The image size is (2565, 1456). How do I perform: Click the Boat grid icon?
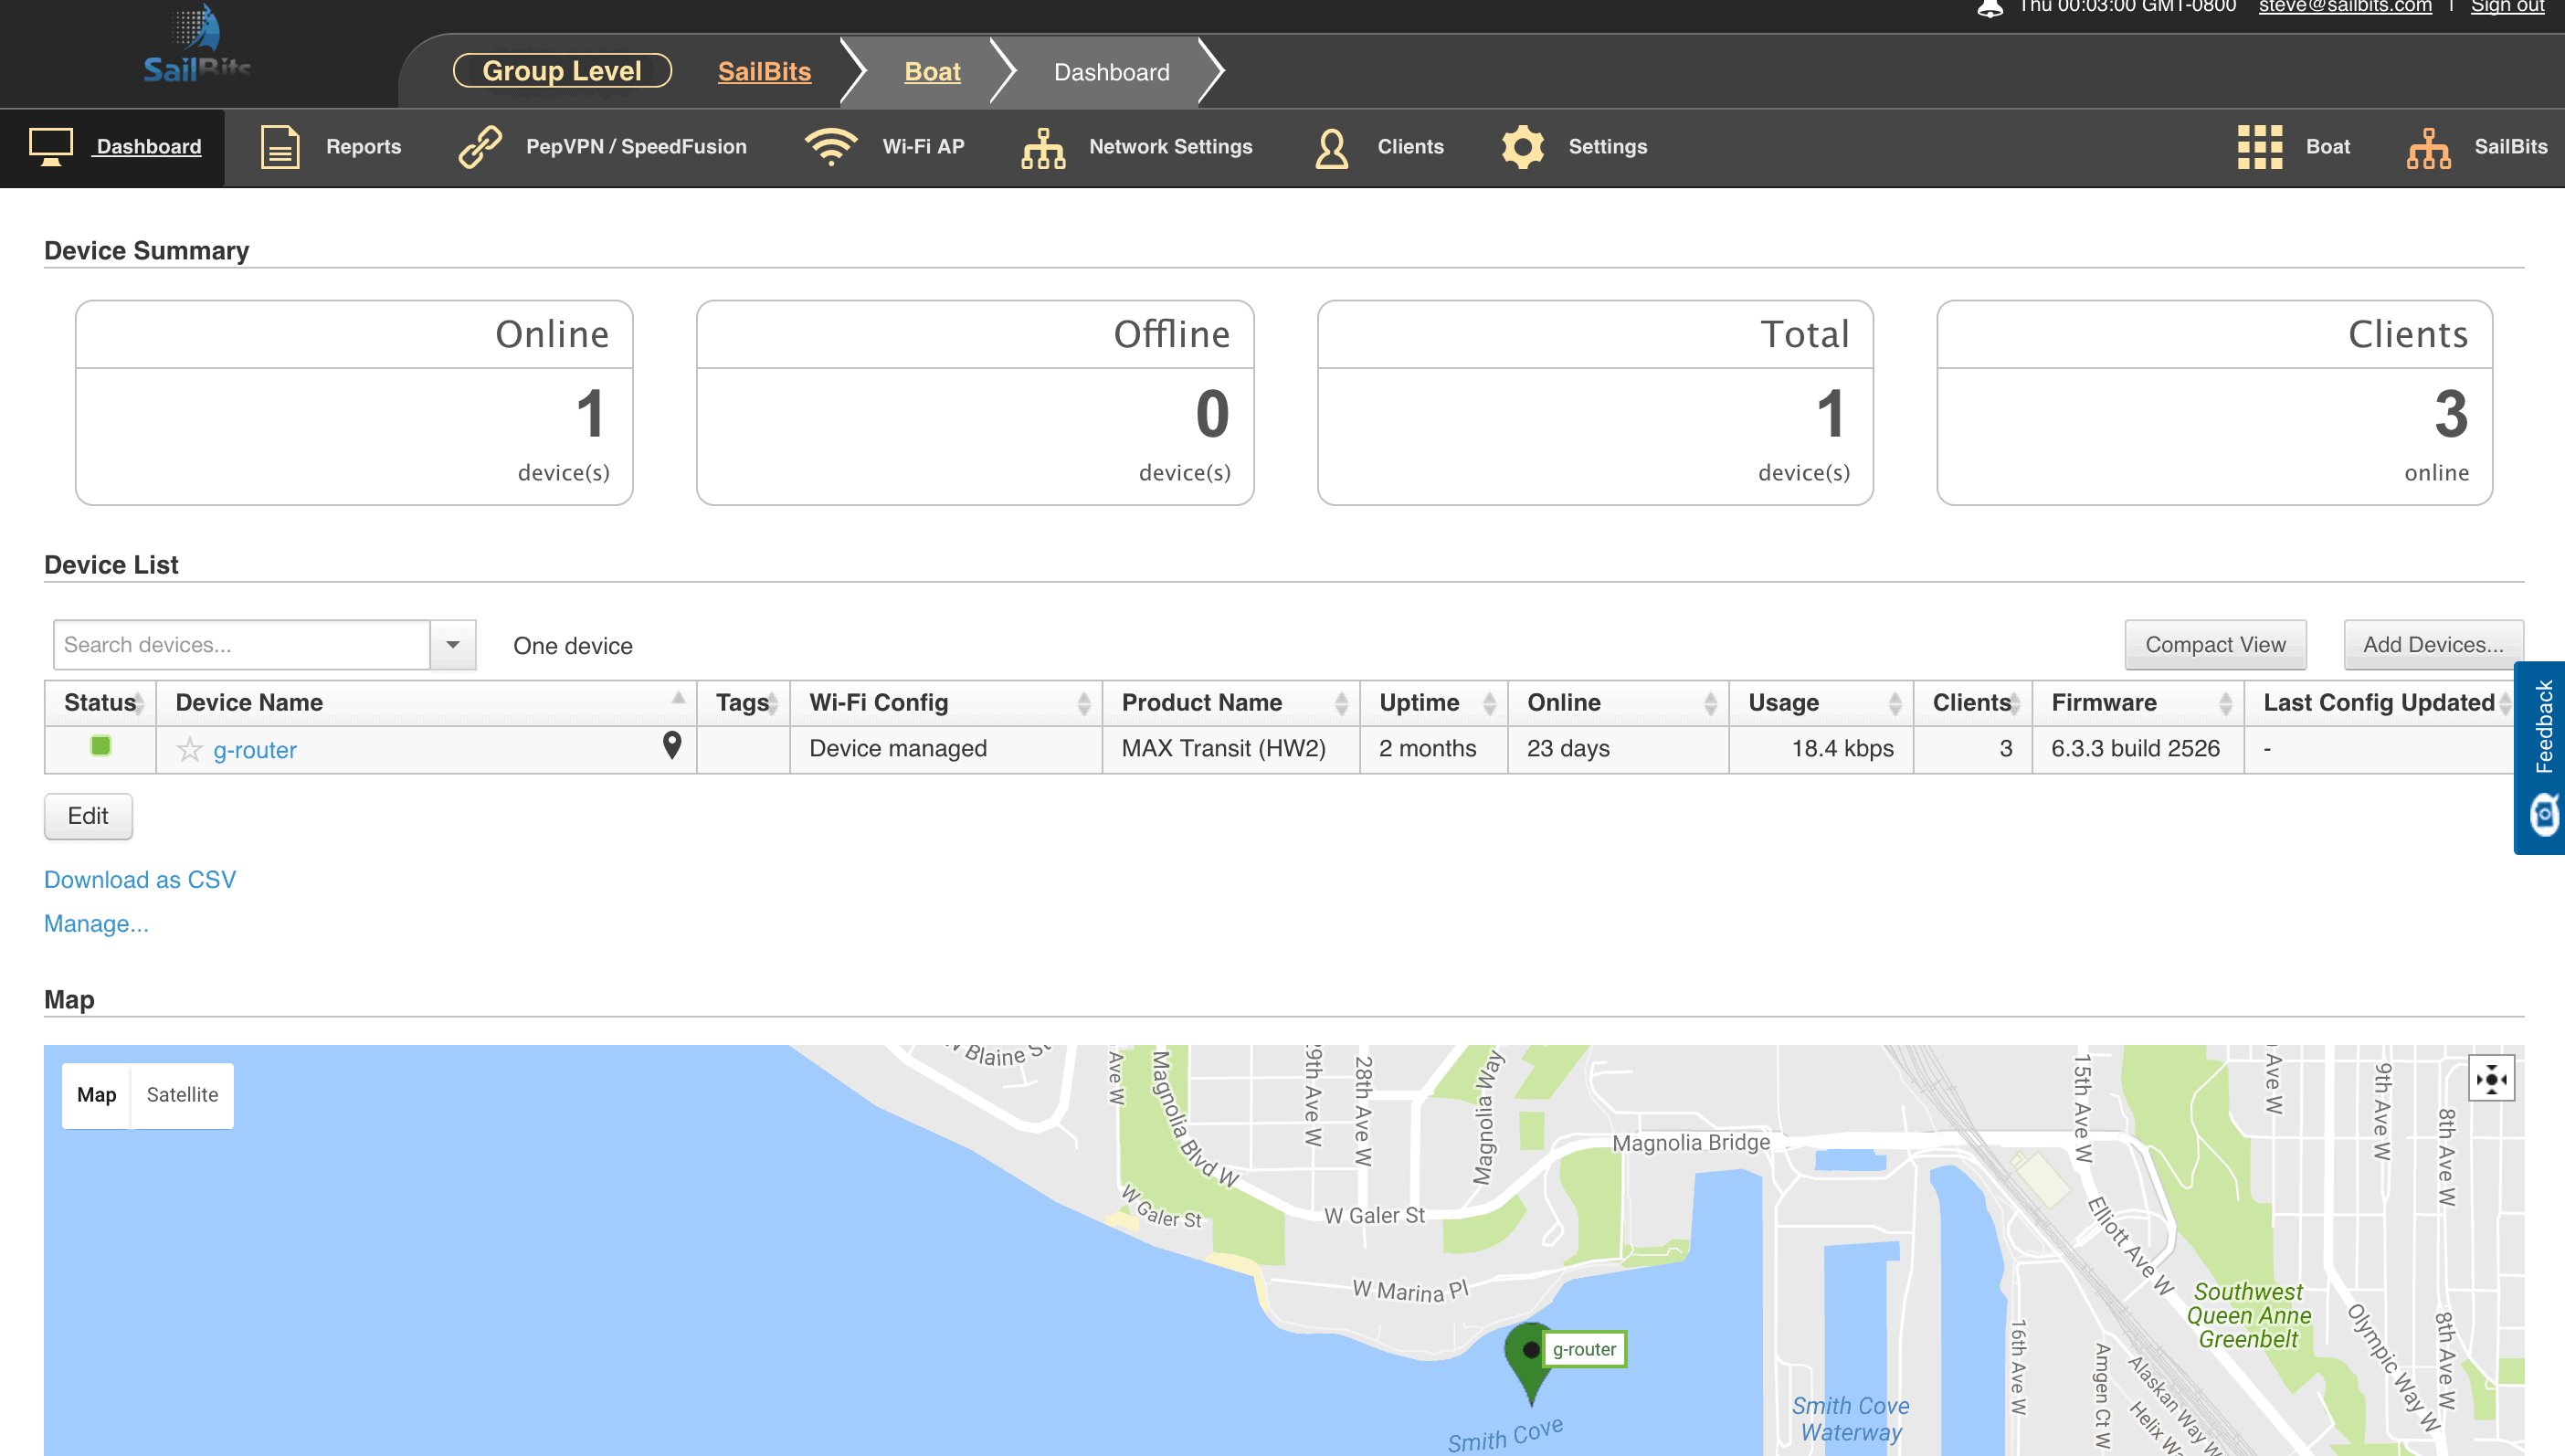coord(2259,147)
